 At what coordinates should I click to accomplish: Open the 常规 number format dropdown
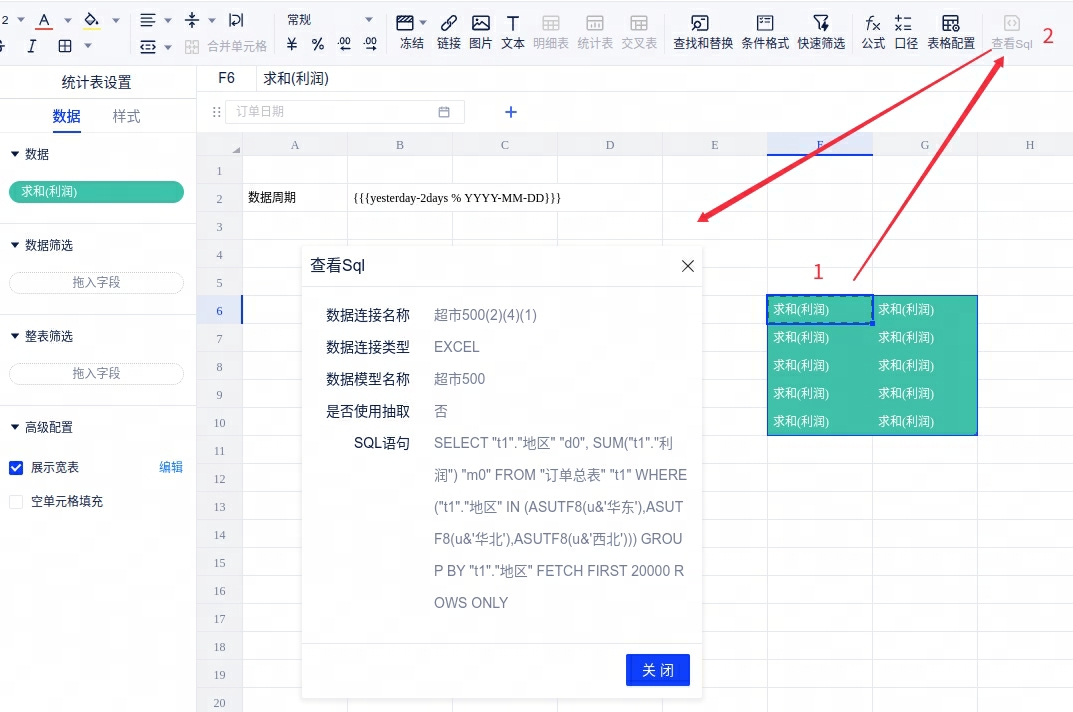click(330, 20)
